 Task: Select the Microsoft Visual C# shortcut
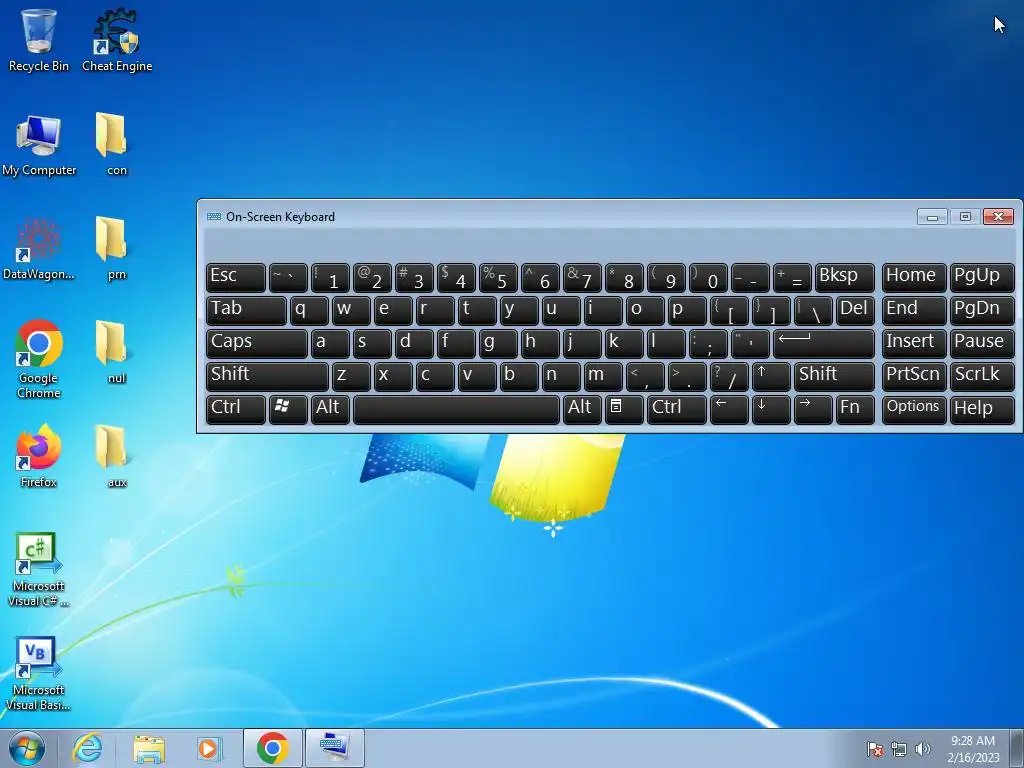point(39,569)
